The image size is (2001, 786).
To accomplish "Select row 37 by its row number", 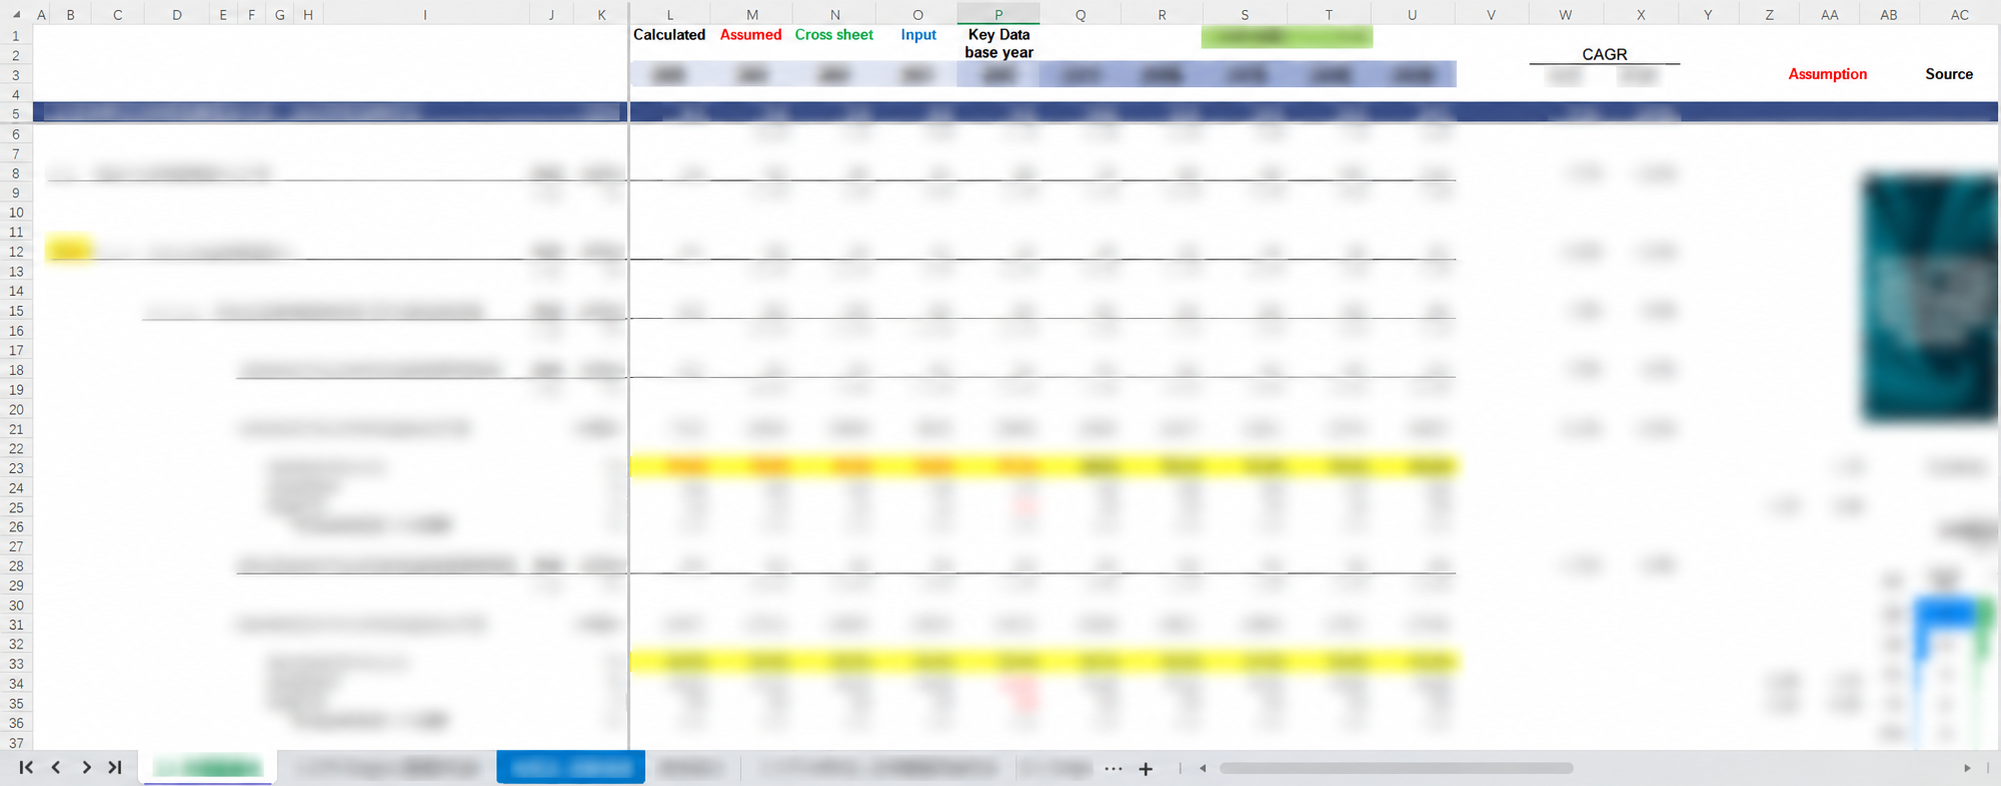I will tap(16, 743).
